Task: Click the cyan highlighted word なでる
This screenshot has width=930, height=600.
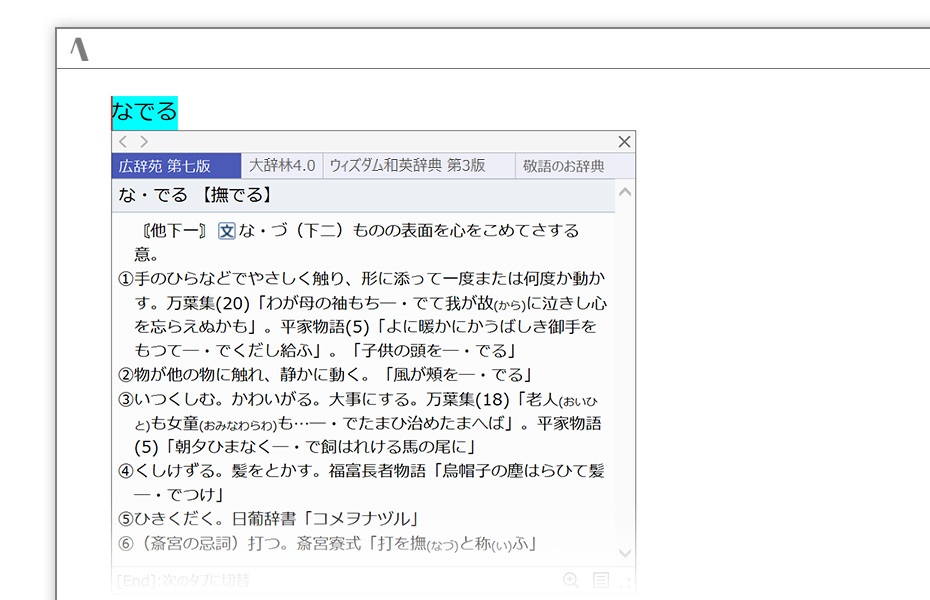Action: pos(144,112)
